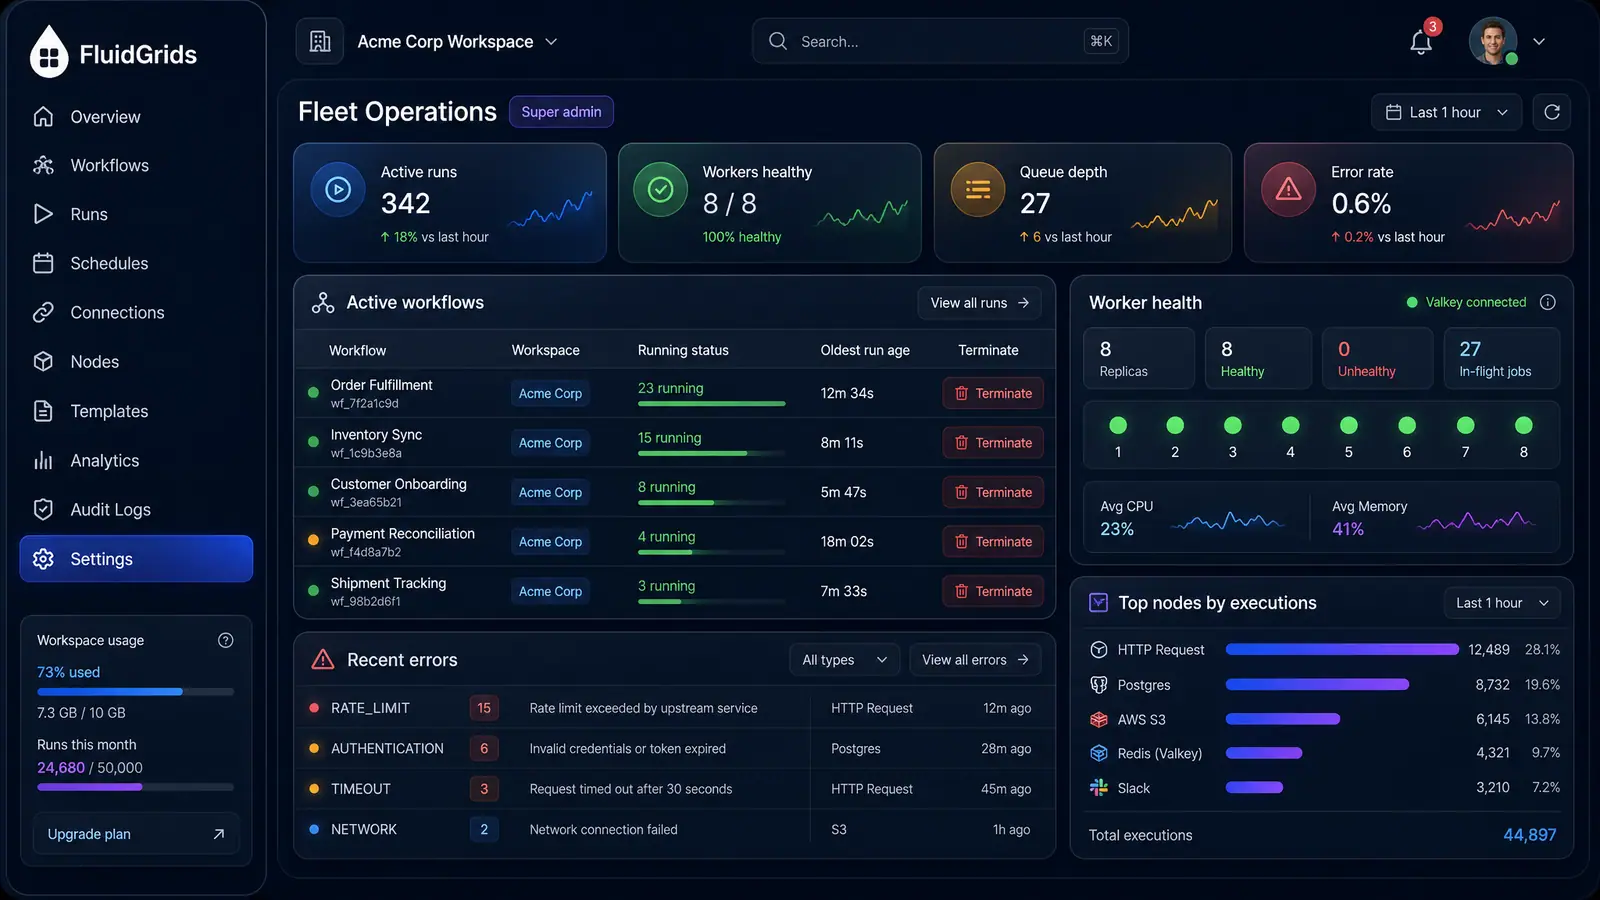Click the Active workflows header icon
Screen dimensions: 1600x900
click(x=323, y=303)
